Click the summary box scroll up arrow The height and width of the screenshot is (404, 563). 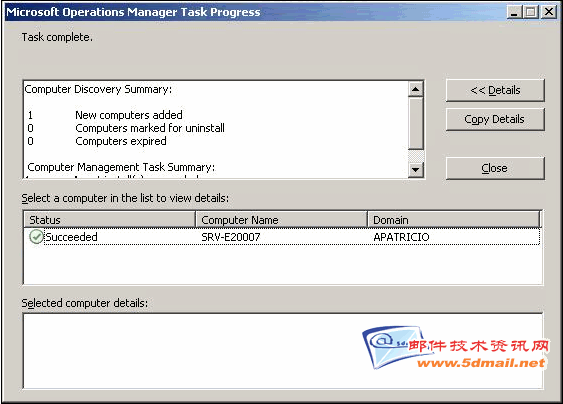click(x=416, y=89)
